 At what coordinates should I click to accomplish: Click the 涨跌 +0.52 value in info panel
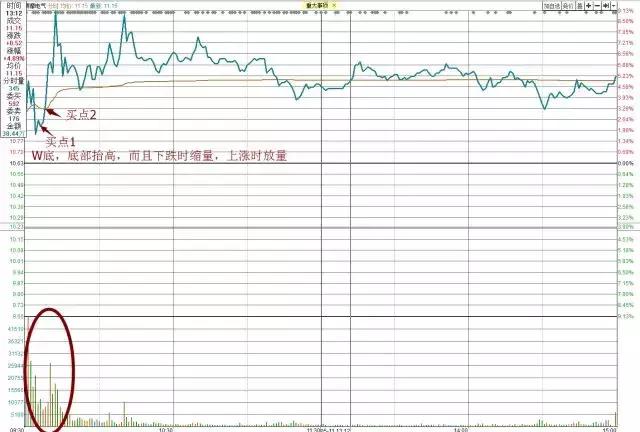pyautogui.click(x=14, y=43)
